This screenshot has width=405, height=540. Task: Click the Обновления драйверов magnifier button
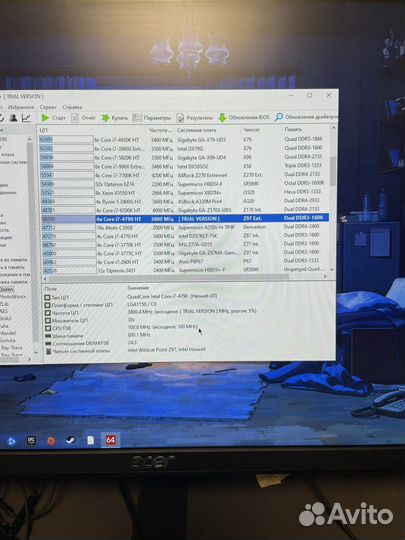tap(306, 117)
